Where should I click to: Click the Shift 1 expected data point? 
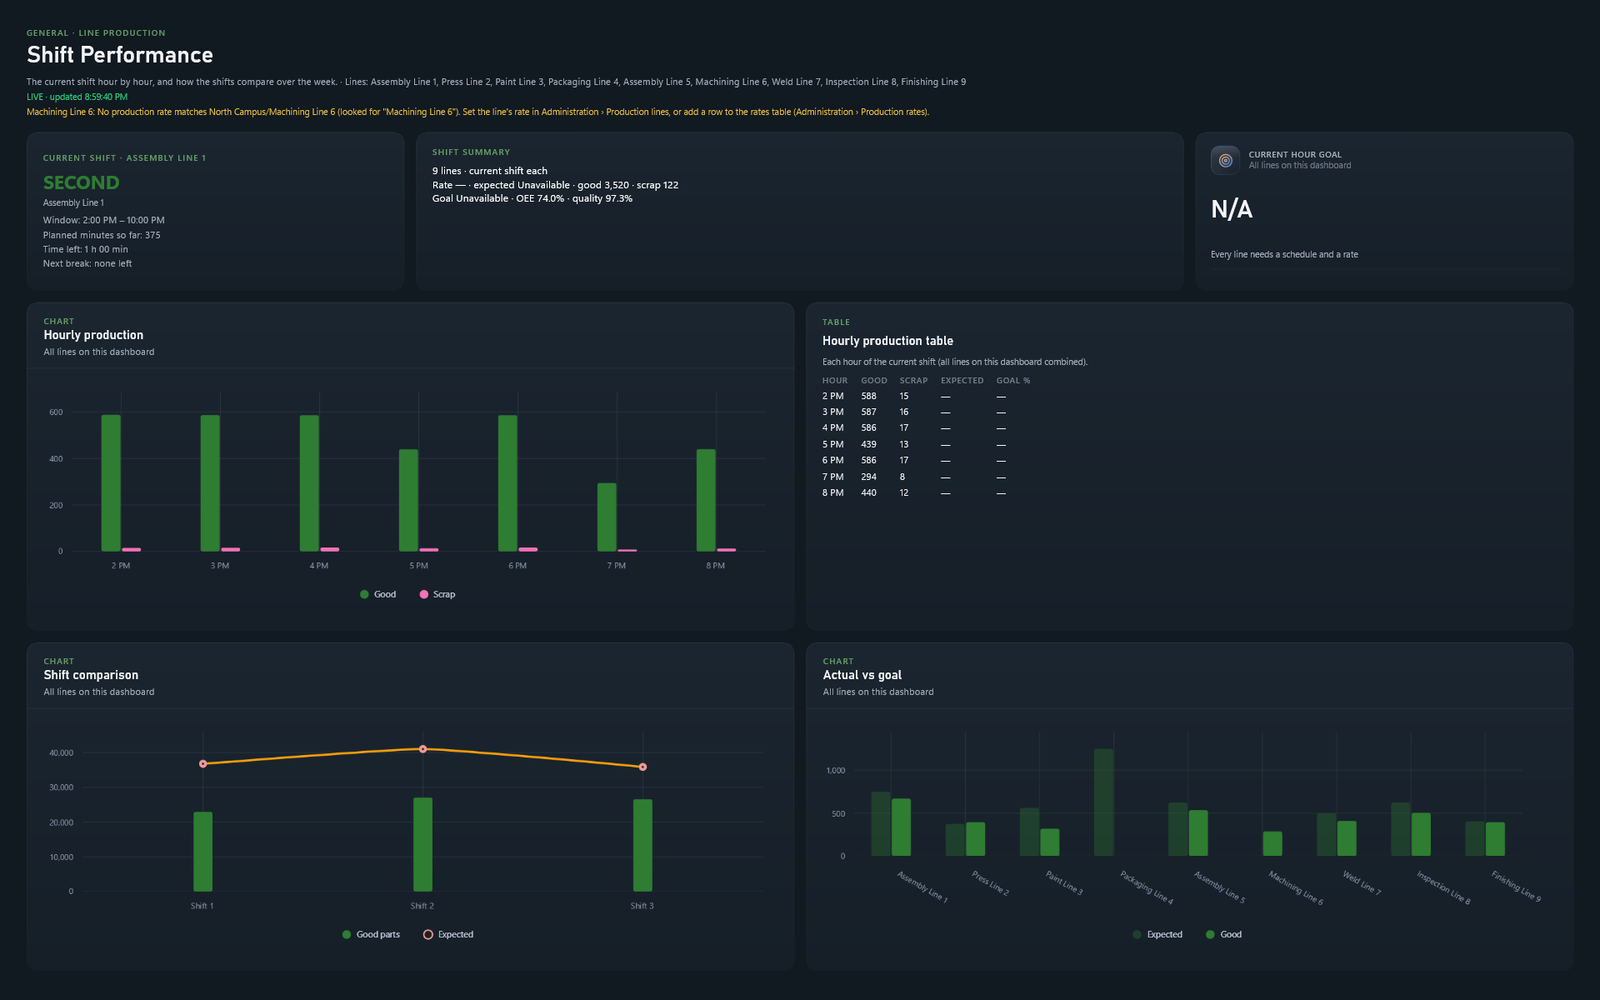coord(203,764)
